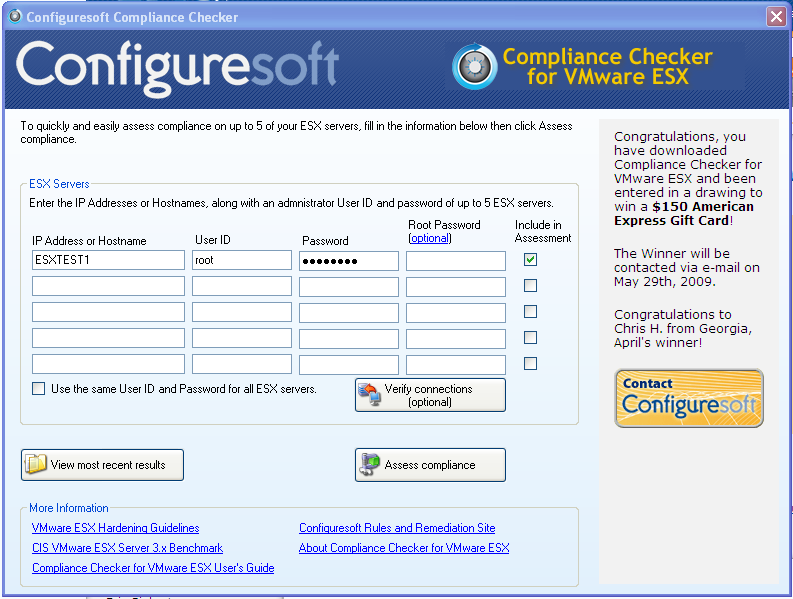This screenshot has width=793, height=599.
Task: Click the first row Root Password field
Action: 456,261
